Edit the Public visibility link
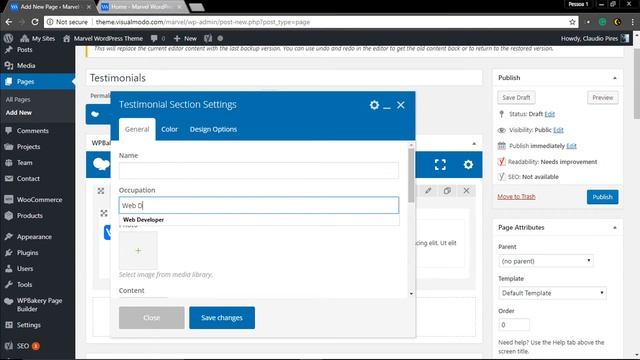640x360 pixels. point(558,130)
